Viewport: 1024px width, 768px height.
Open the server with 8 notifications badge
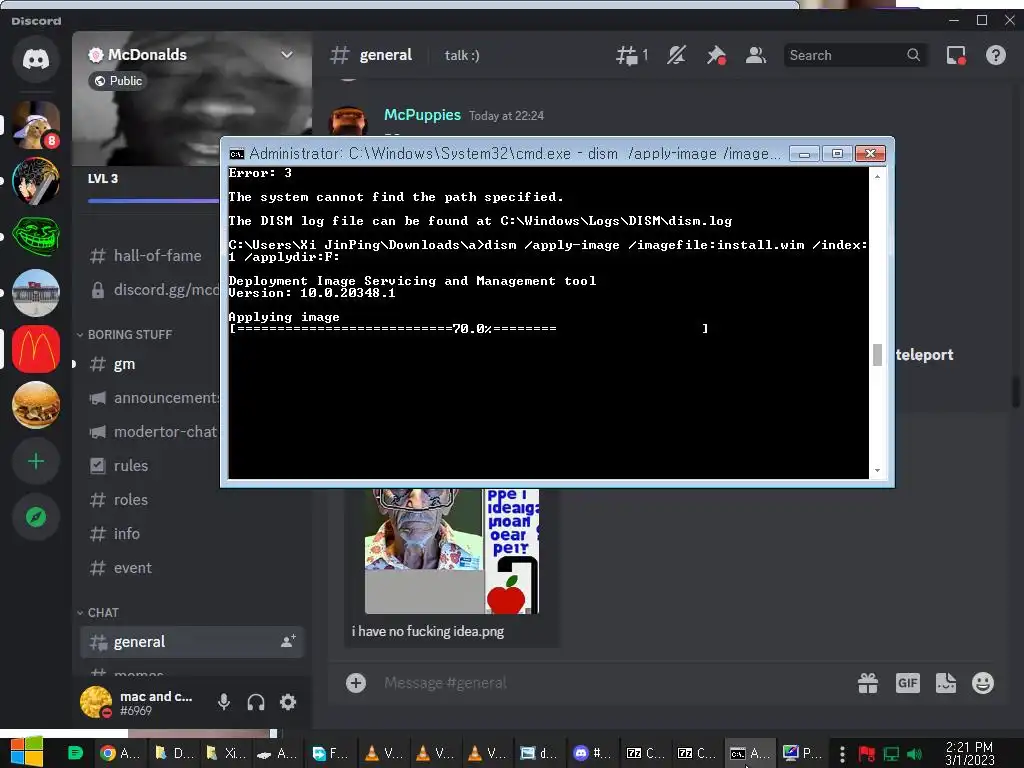tap(36, 125)
